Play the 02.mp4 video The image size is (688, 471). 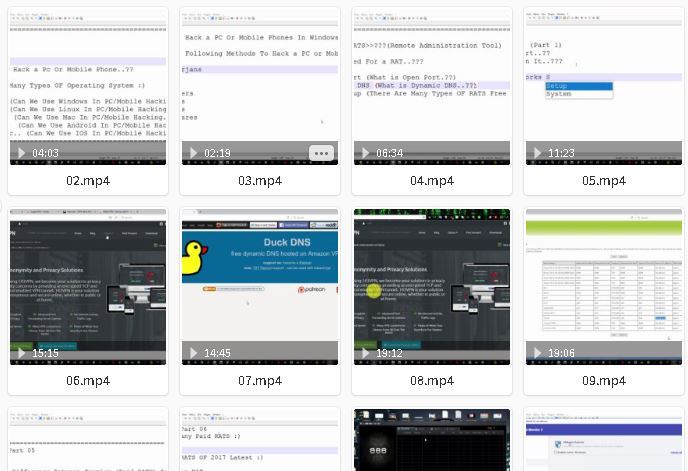(21, 153)
